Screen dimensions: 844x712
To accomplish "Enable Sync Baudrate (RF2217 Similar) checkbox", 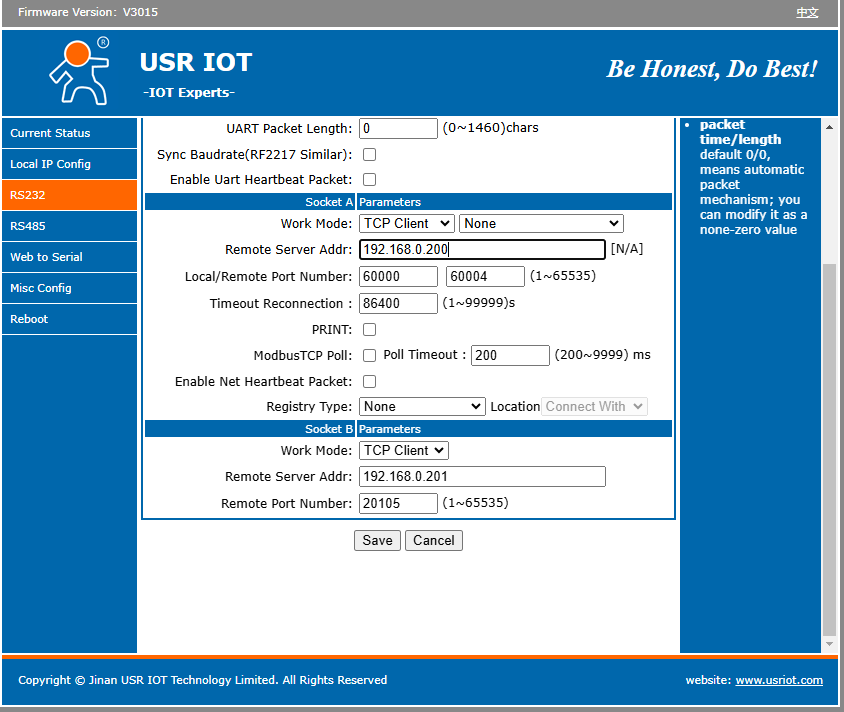I will pyautogui.click(x=369, y=155).
